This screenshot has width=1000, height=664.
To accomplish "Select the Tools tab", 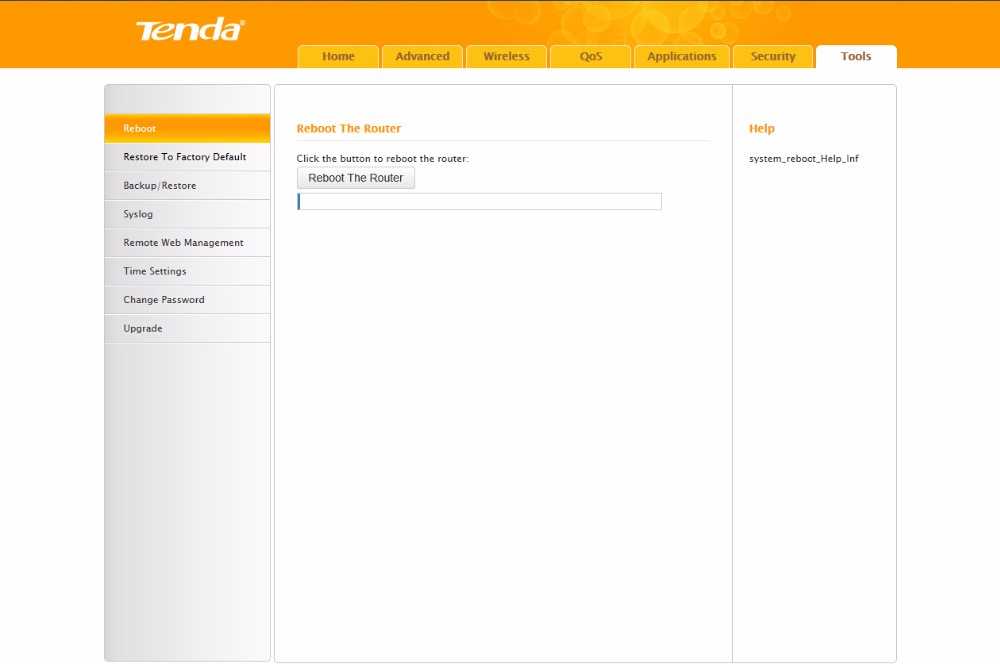I will (856, 57).
